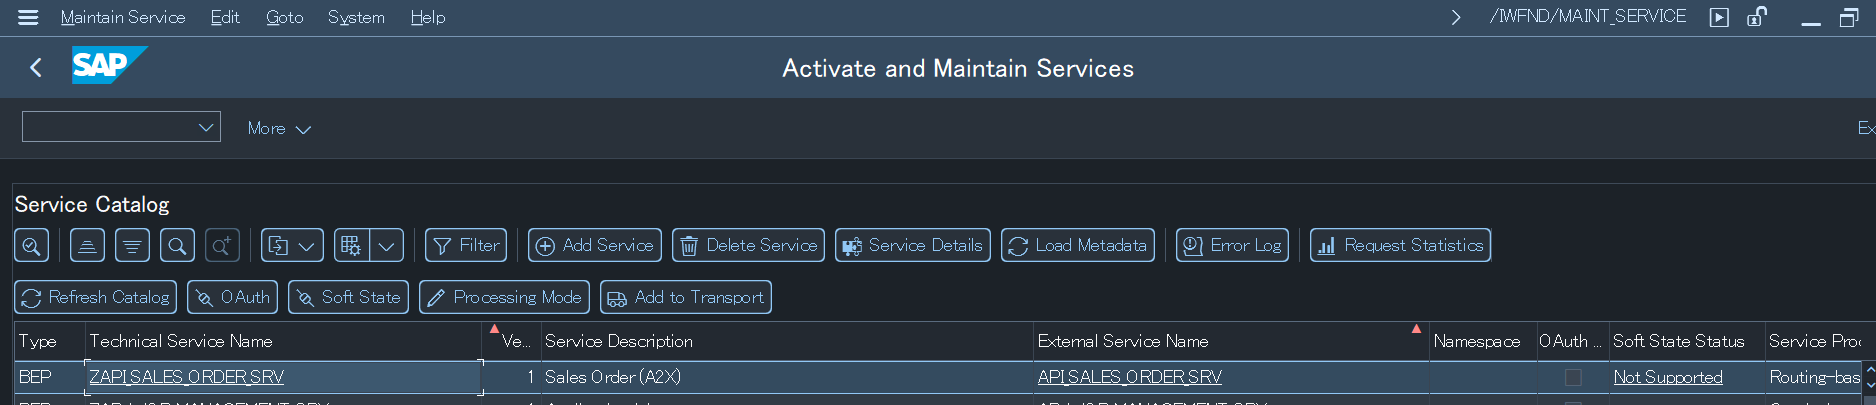The height and width of the screenshot is (405, 1876).
Task: Click the Type column header
Action: pyautogui.click(x=49, y=341)
